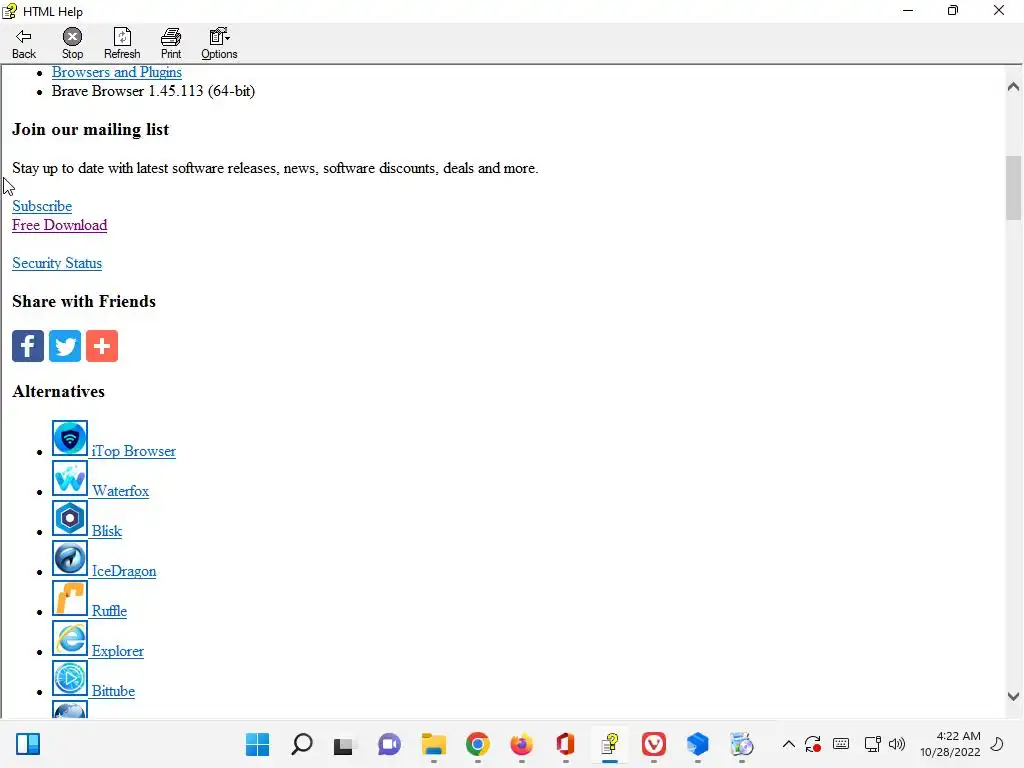
Task: Click the Bittube play icon
Action: pyautogui.click(x=70, y=679)
